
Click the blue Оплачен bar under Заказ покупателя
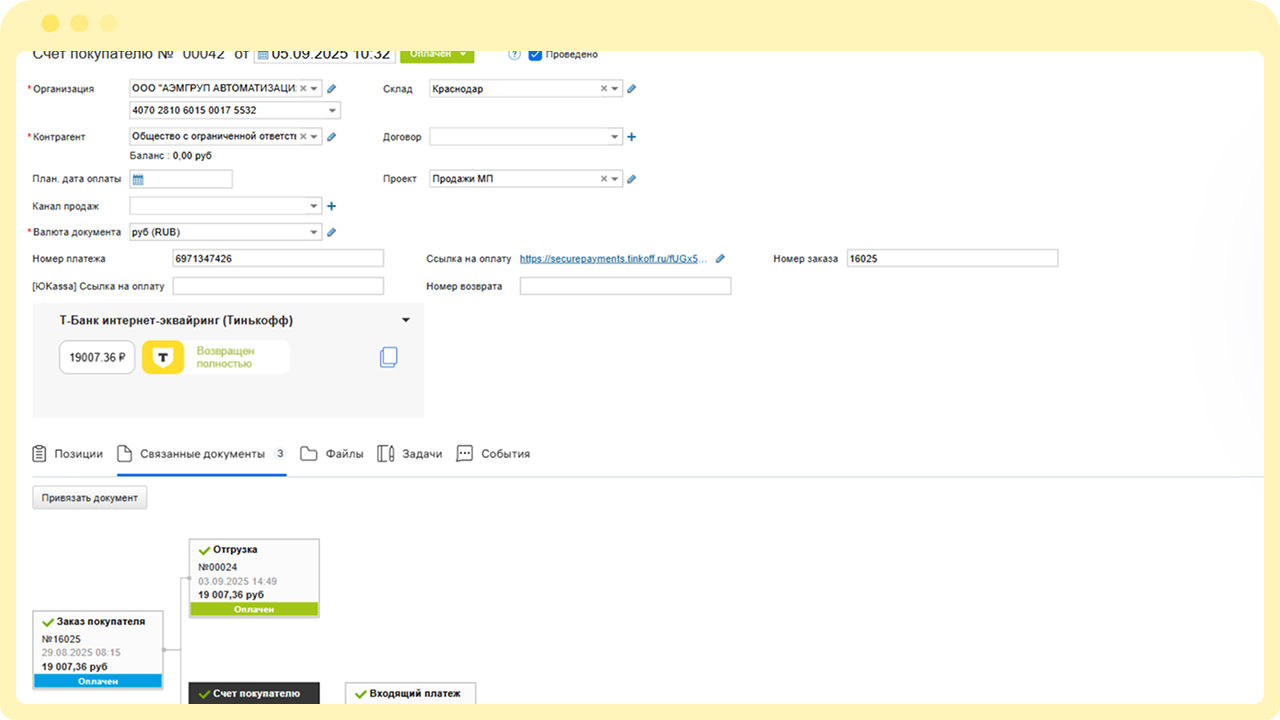pos(97,681)
